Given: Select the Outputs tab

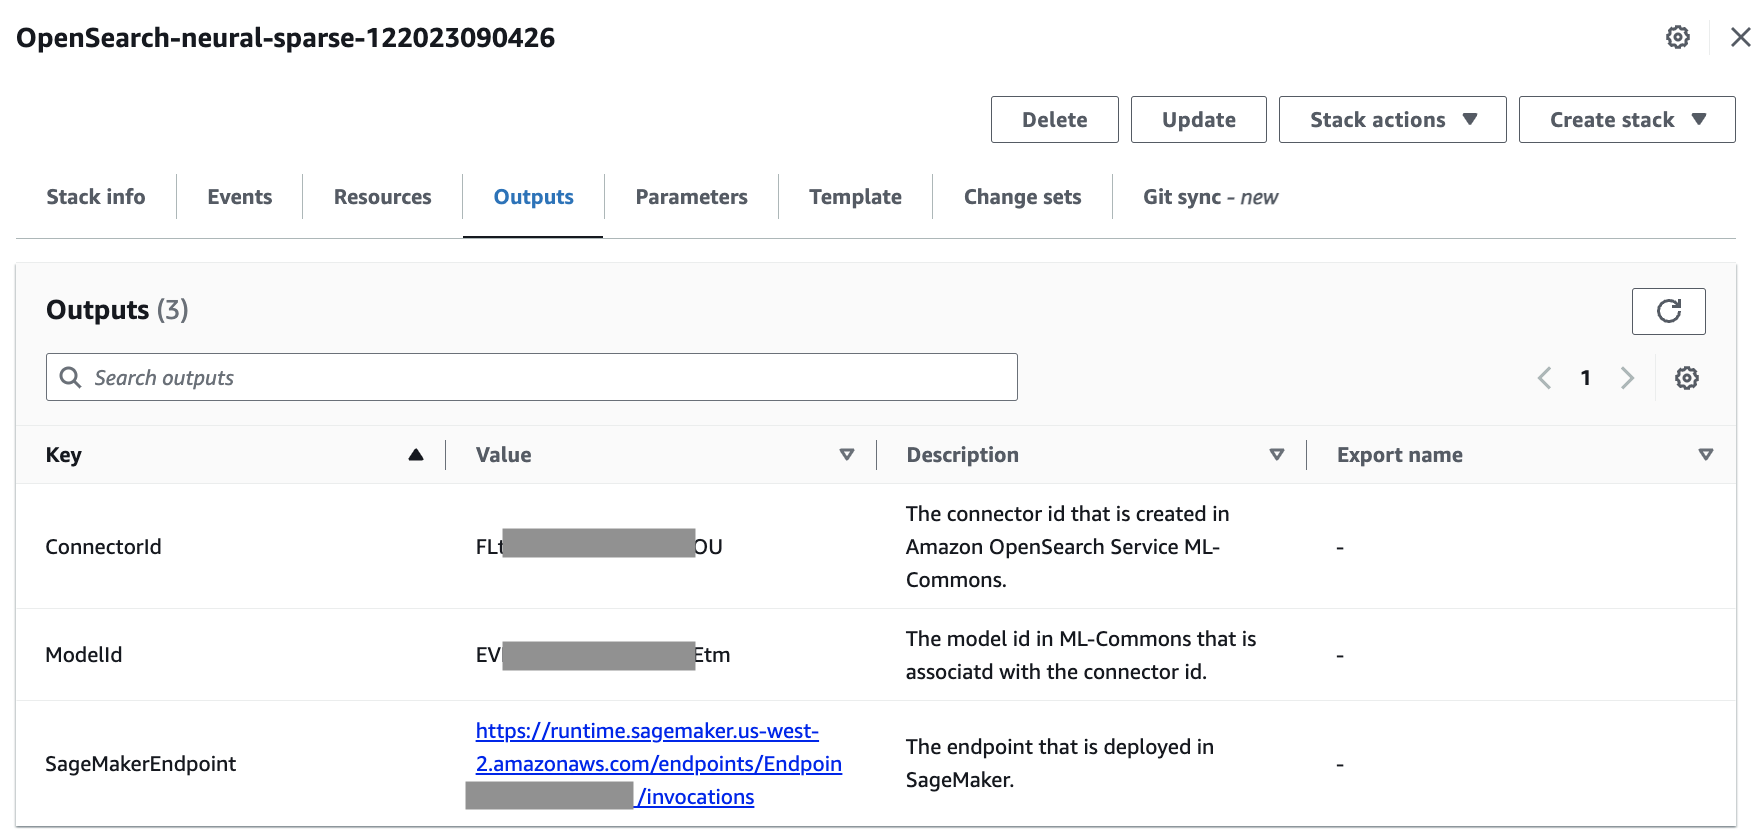Looking at the screenshot, I should 534,197.
